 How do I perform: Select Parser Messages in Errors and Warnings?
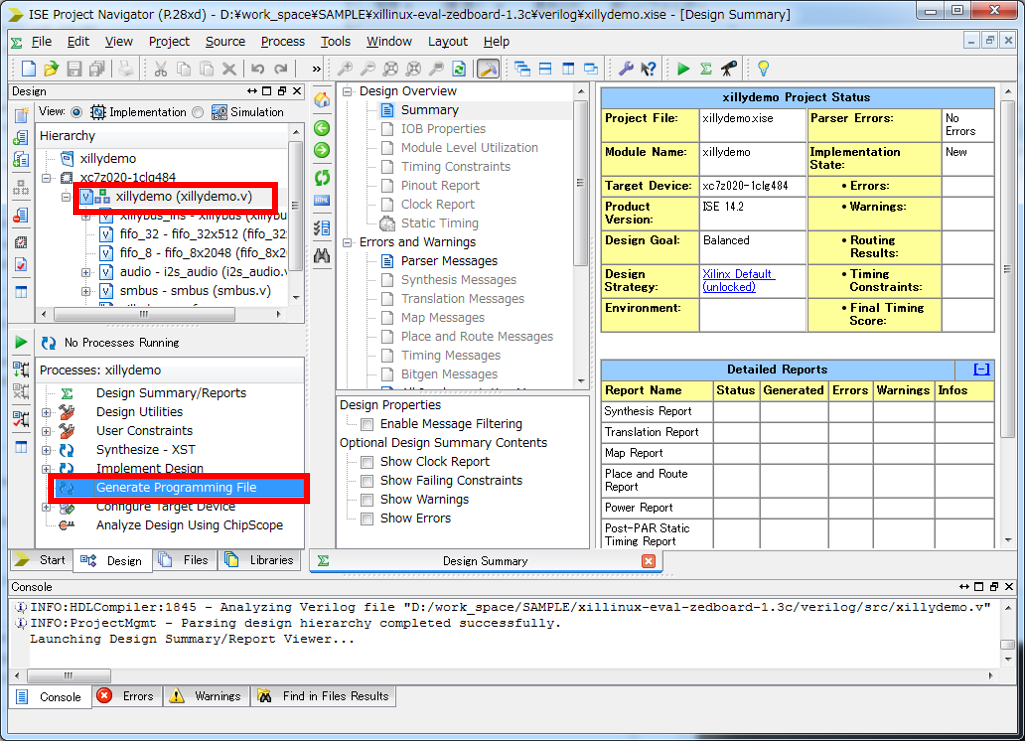pos(449,261)
